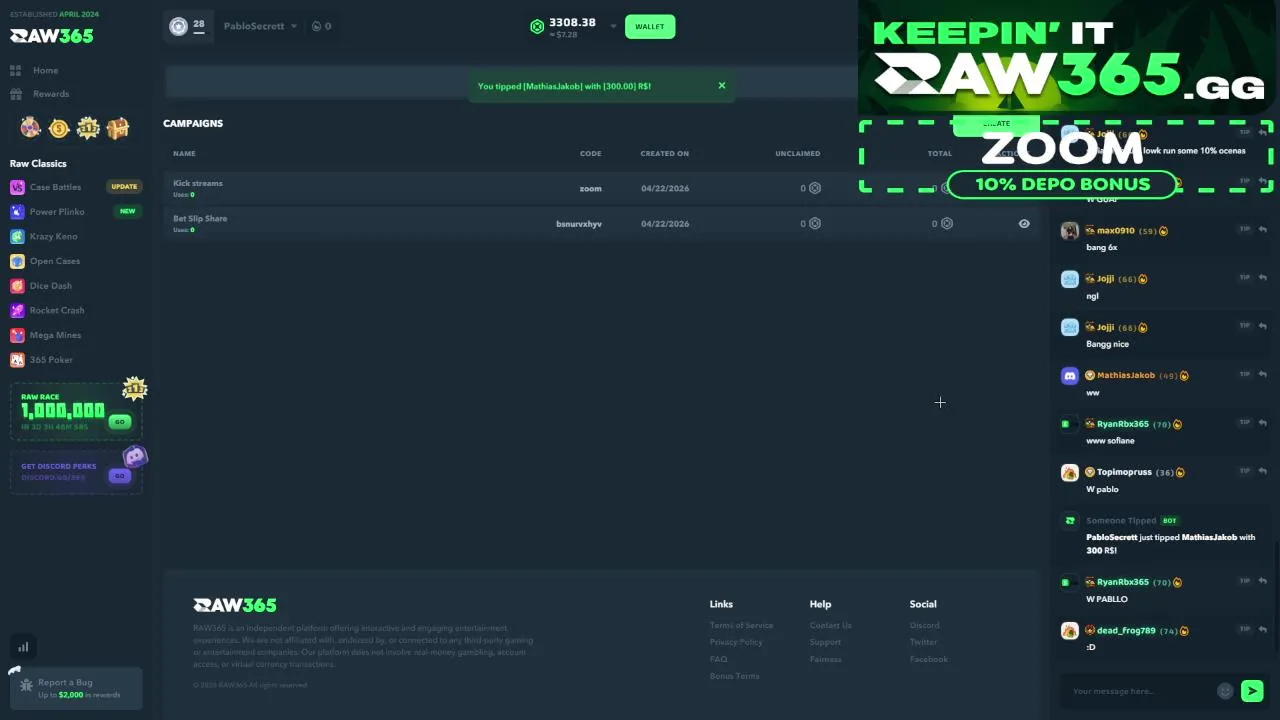This screenshot has height=720, width=1280.
Task: Open Twitter social footer link
Action: (923, 642)
